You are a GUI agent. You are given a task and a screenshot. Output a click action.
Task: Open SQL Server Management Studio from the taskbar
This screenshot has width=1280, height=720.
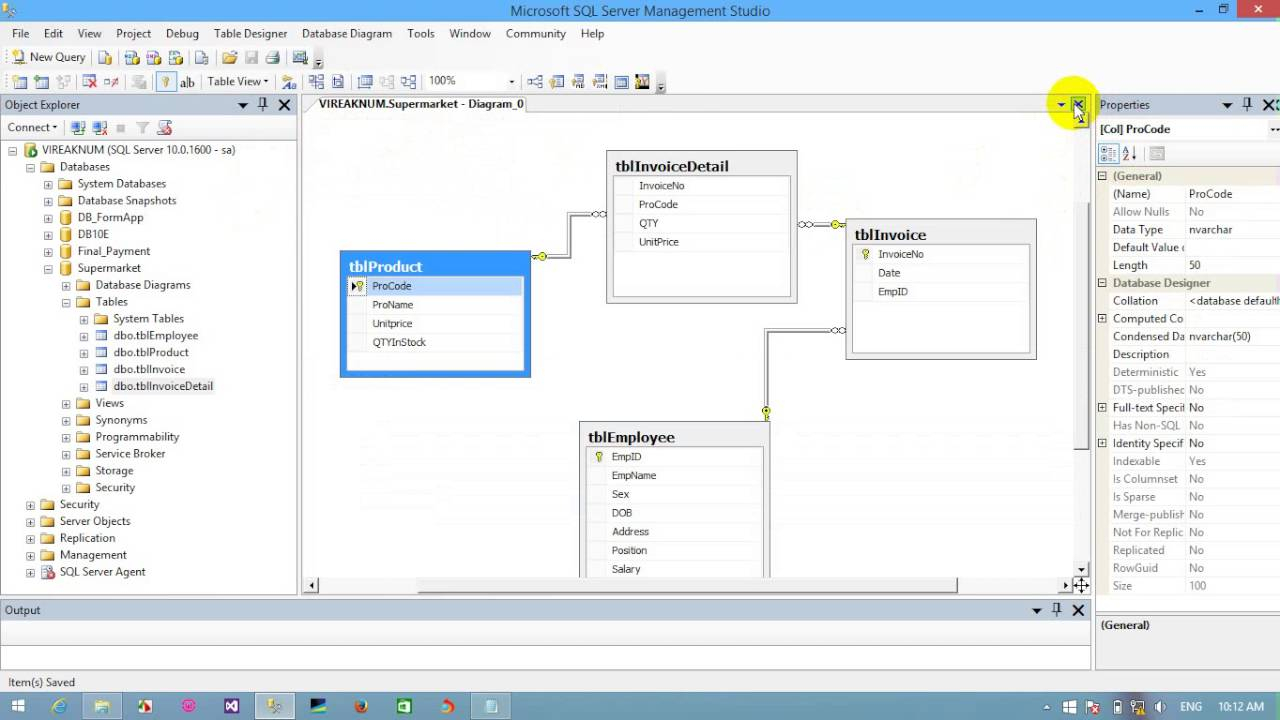(274, 707)
